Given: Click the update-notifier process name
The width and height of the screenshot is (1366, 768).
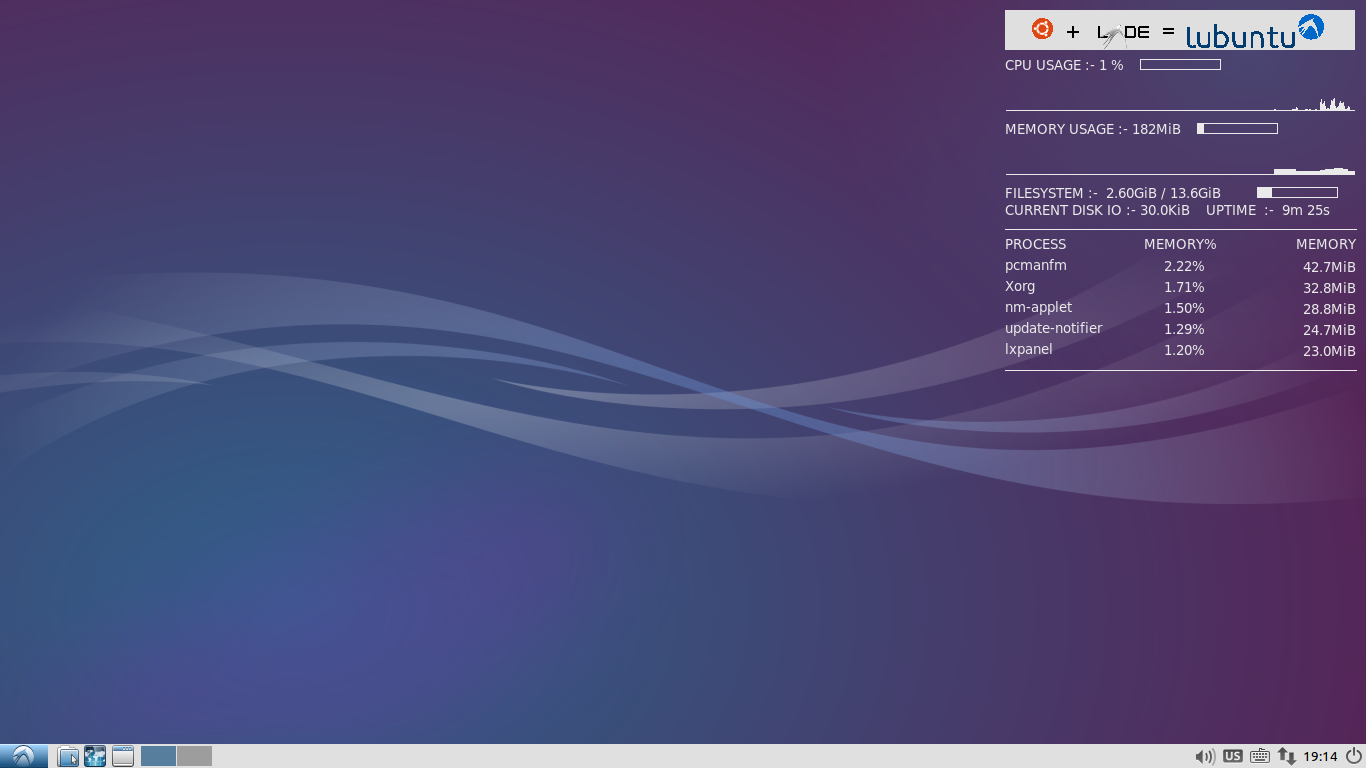Looking at the screenshot, I should coord(1053,328).
